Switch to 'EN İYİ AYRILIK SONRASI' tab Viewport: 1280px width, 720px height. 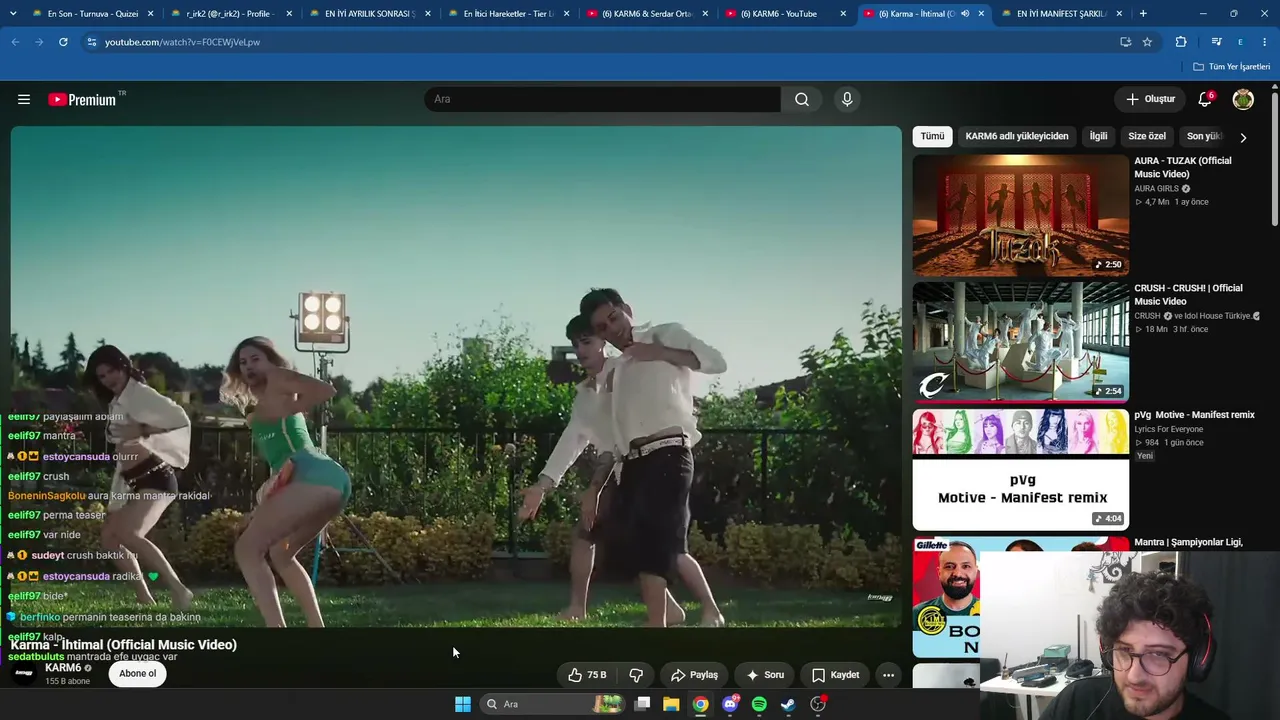pos(368,14)
